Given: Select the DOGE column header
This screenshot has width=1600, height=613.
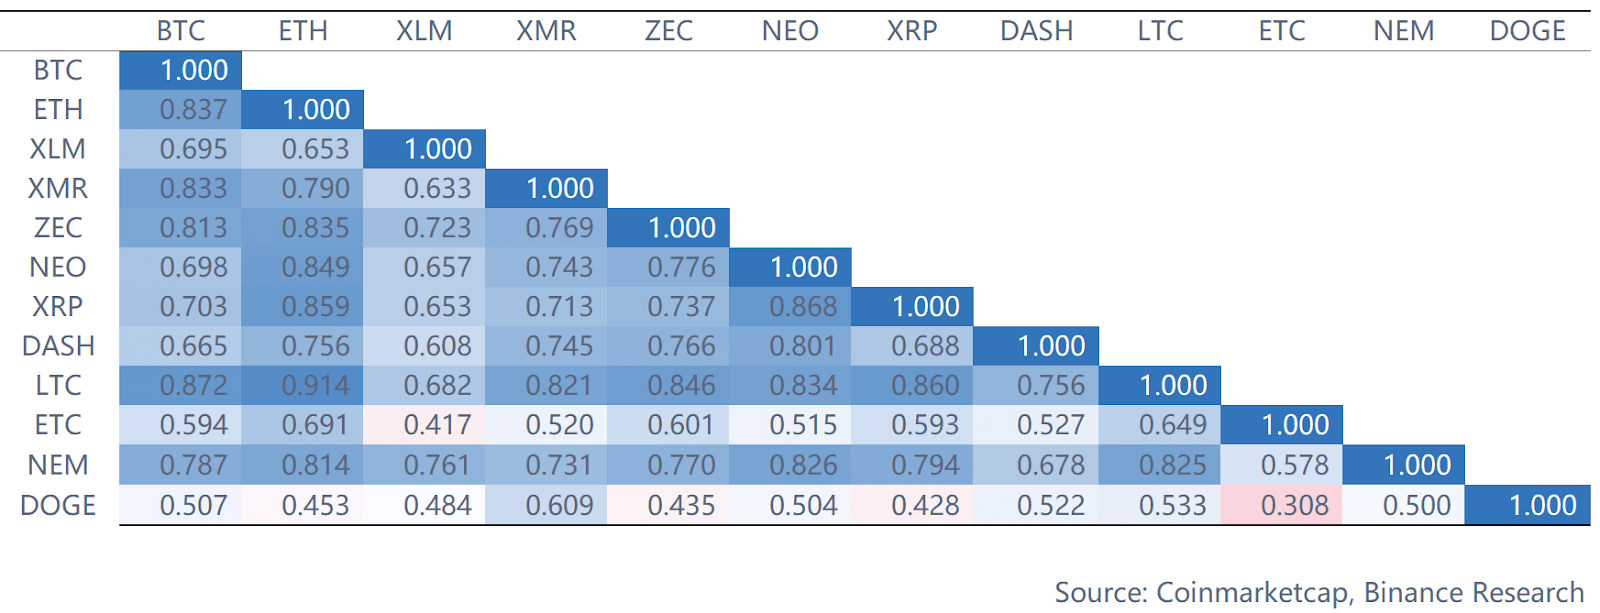Looking at the screenshot, I should (x=1527, y=31).
